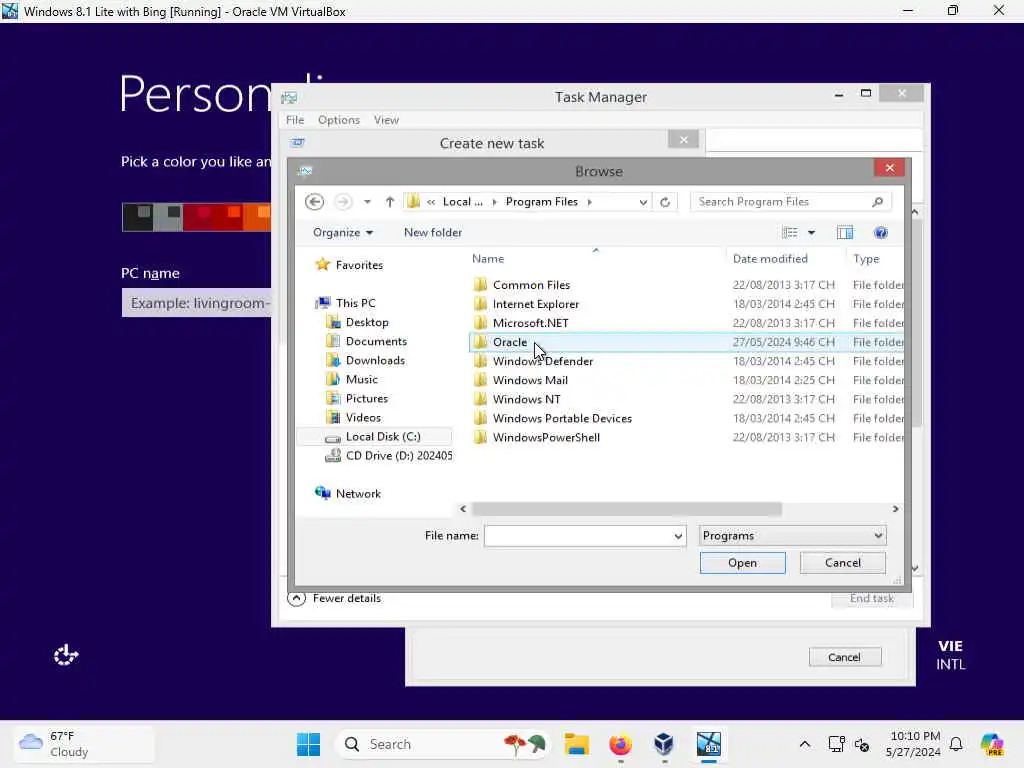Open Music in the navigation pane
This screenshot has height=768, width=1024.
(x=361, y=379)
